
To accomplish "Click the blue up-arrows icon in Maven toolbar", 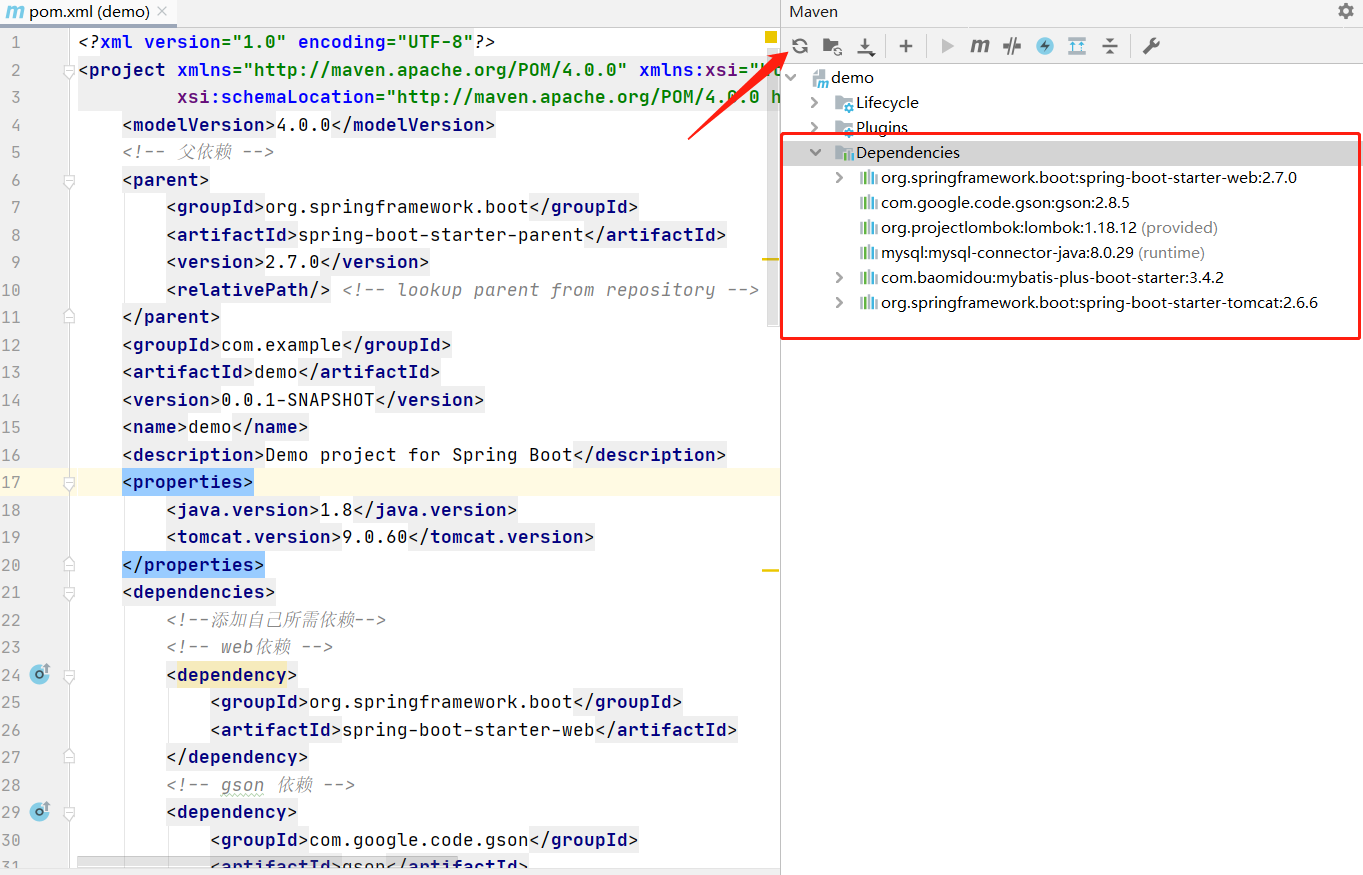I will coord(1077,46).
